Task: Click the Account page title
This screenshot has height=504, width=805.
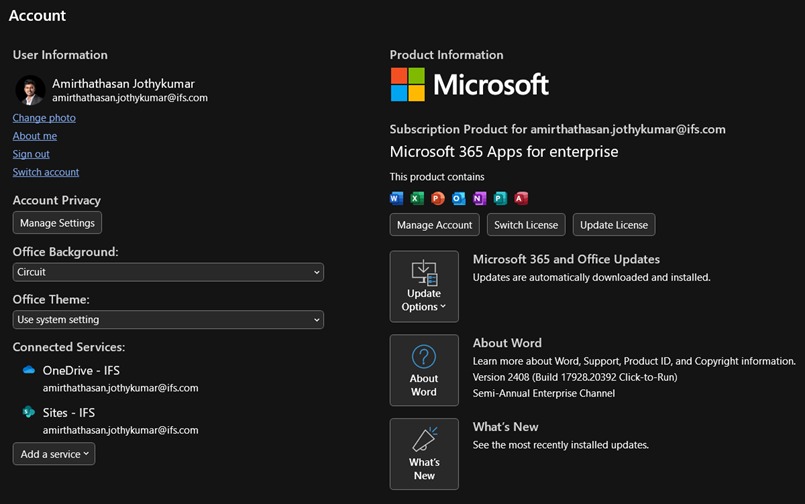Action: (37, 16)
